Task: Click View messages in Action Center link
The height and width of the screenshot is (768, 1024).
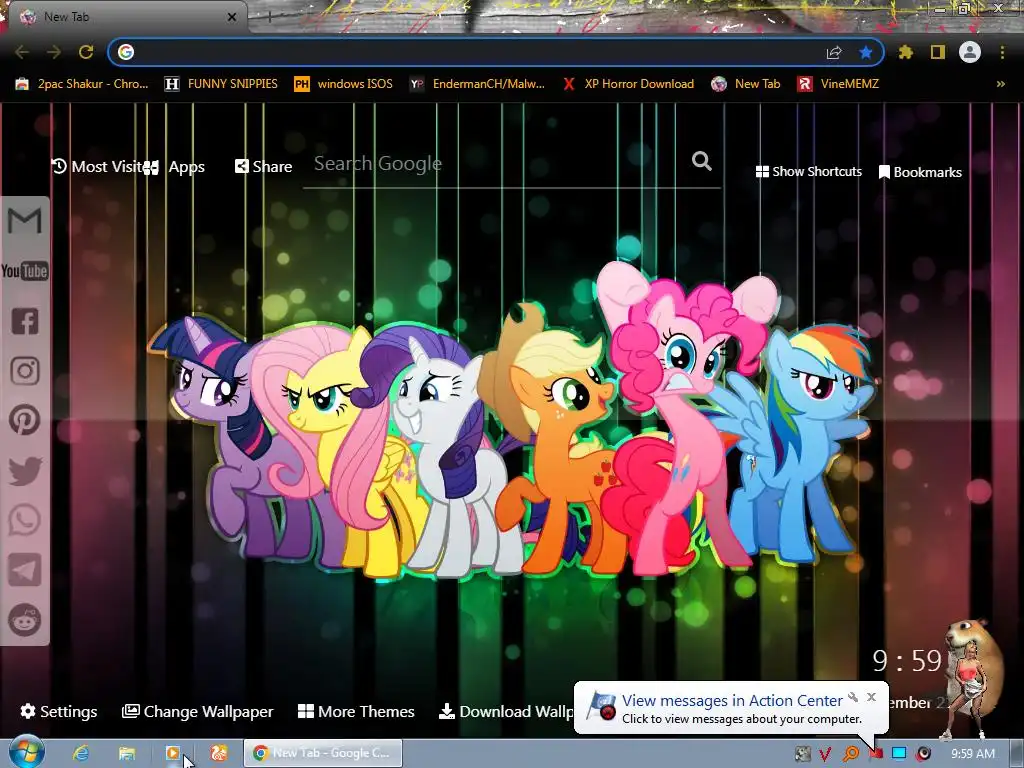Action: tap(732, 701)
